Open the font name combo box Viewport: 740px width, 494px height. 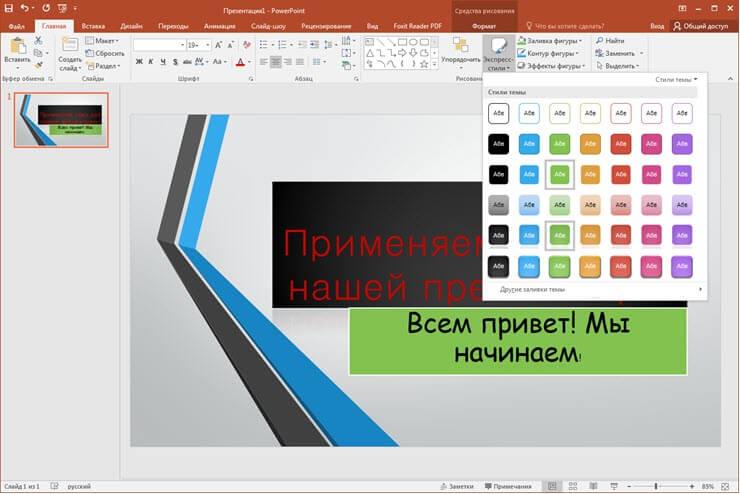pos(159,45)
